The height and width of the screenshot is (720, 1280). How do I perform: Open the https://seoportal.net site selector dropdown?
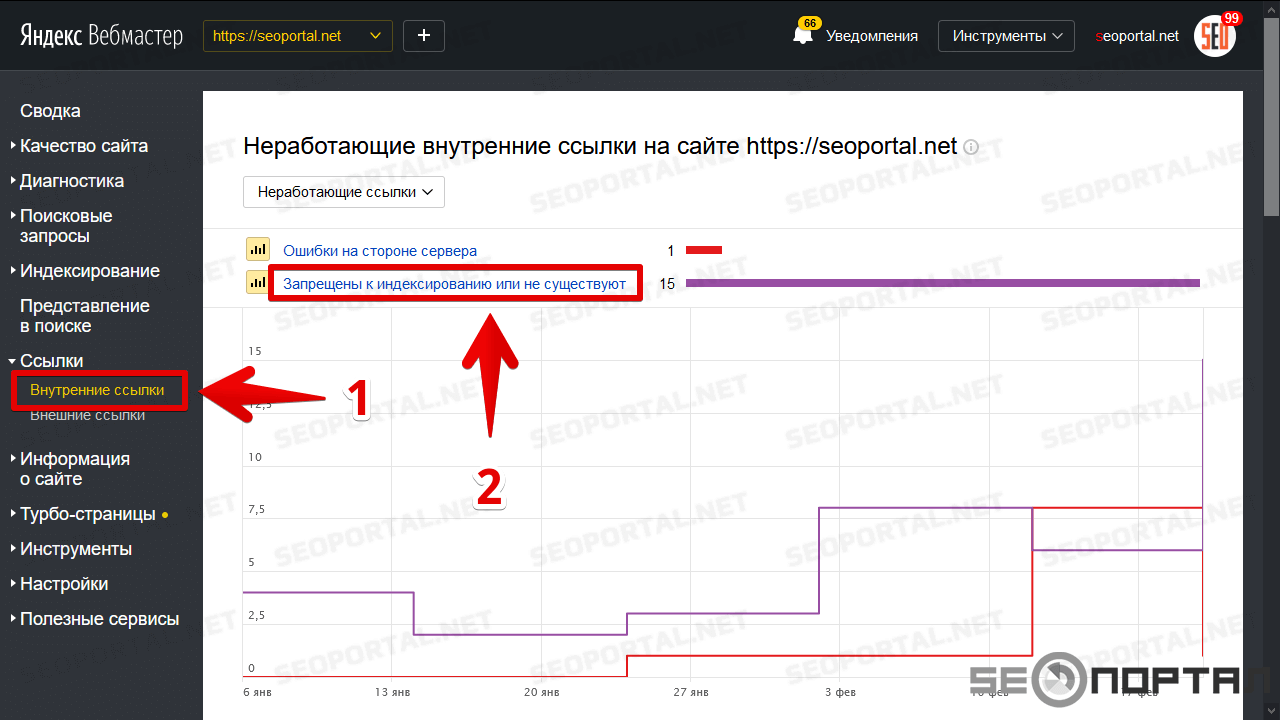point(297,36)
